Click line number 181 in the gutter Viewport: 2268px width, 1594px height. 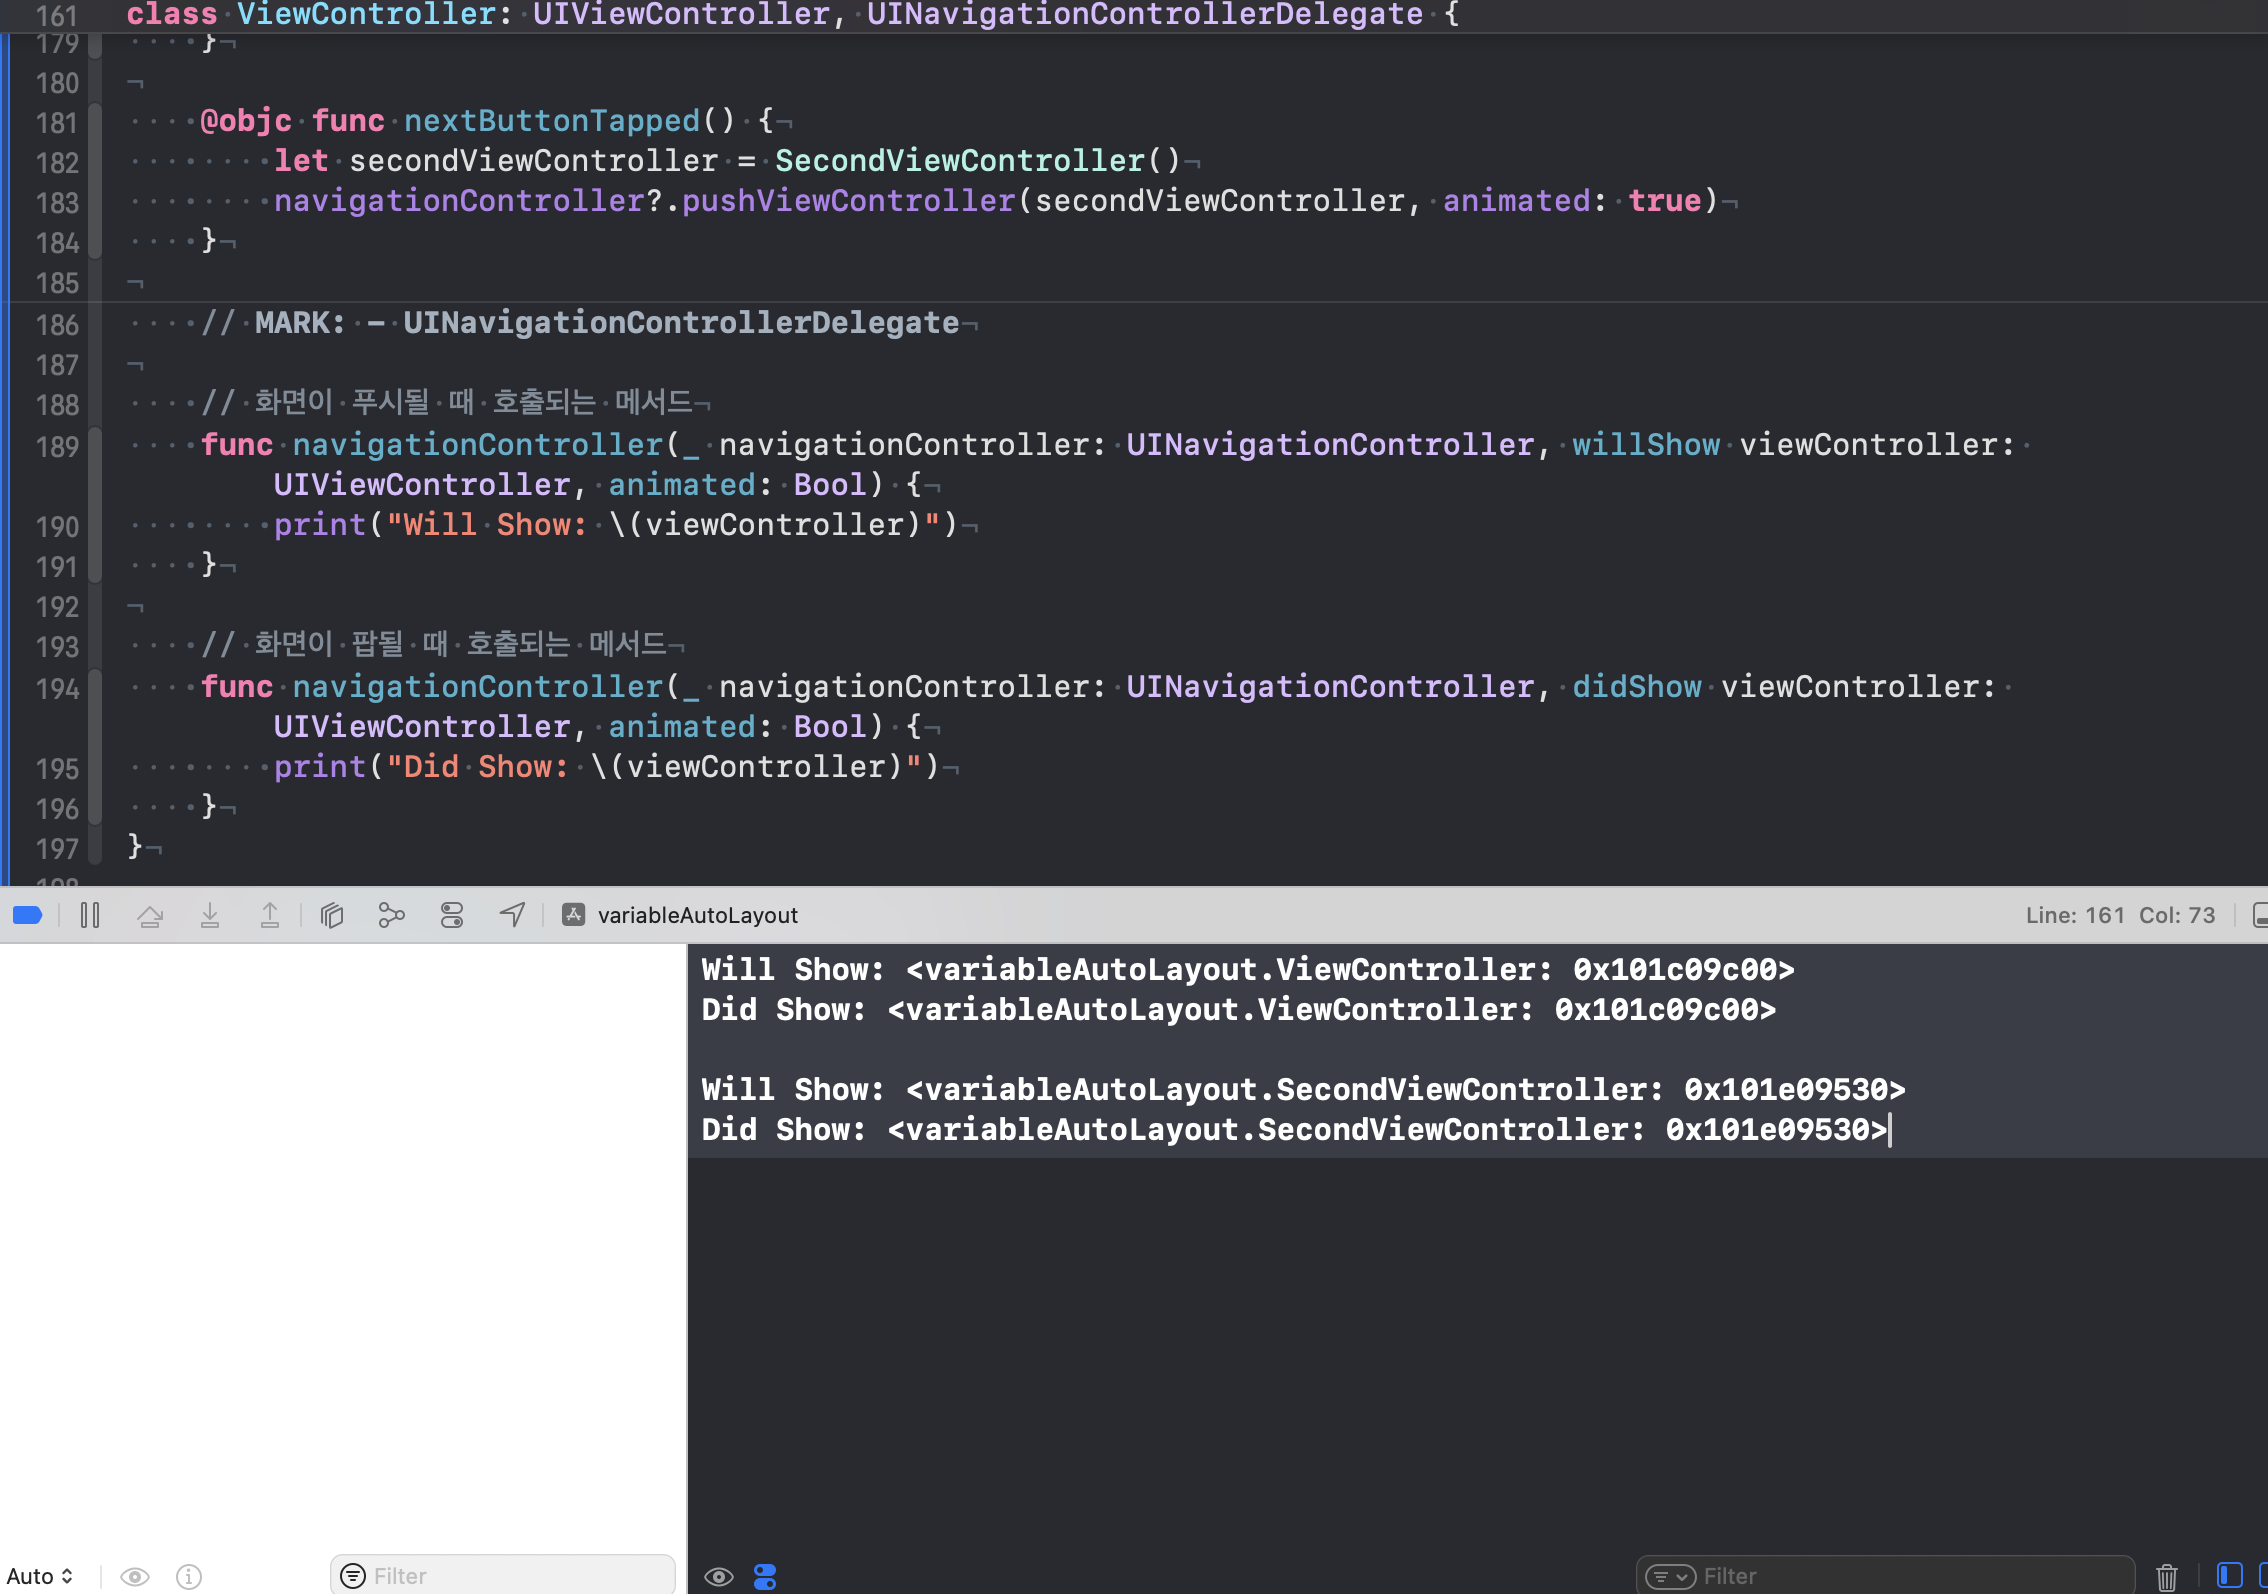[57, 123]
